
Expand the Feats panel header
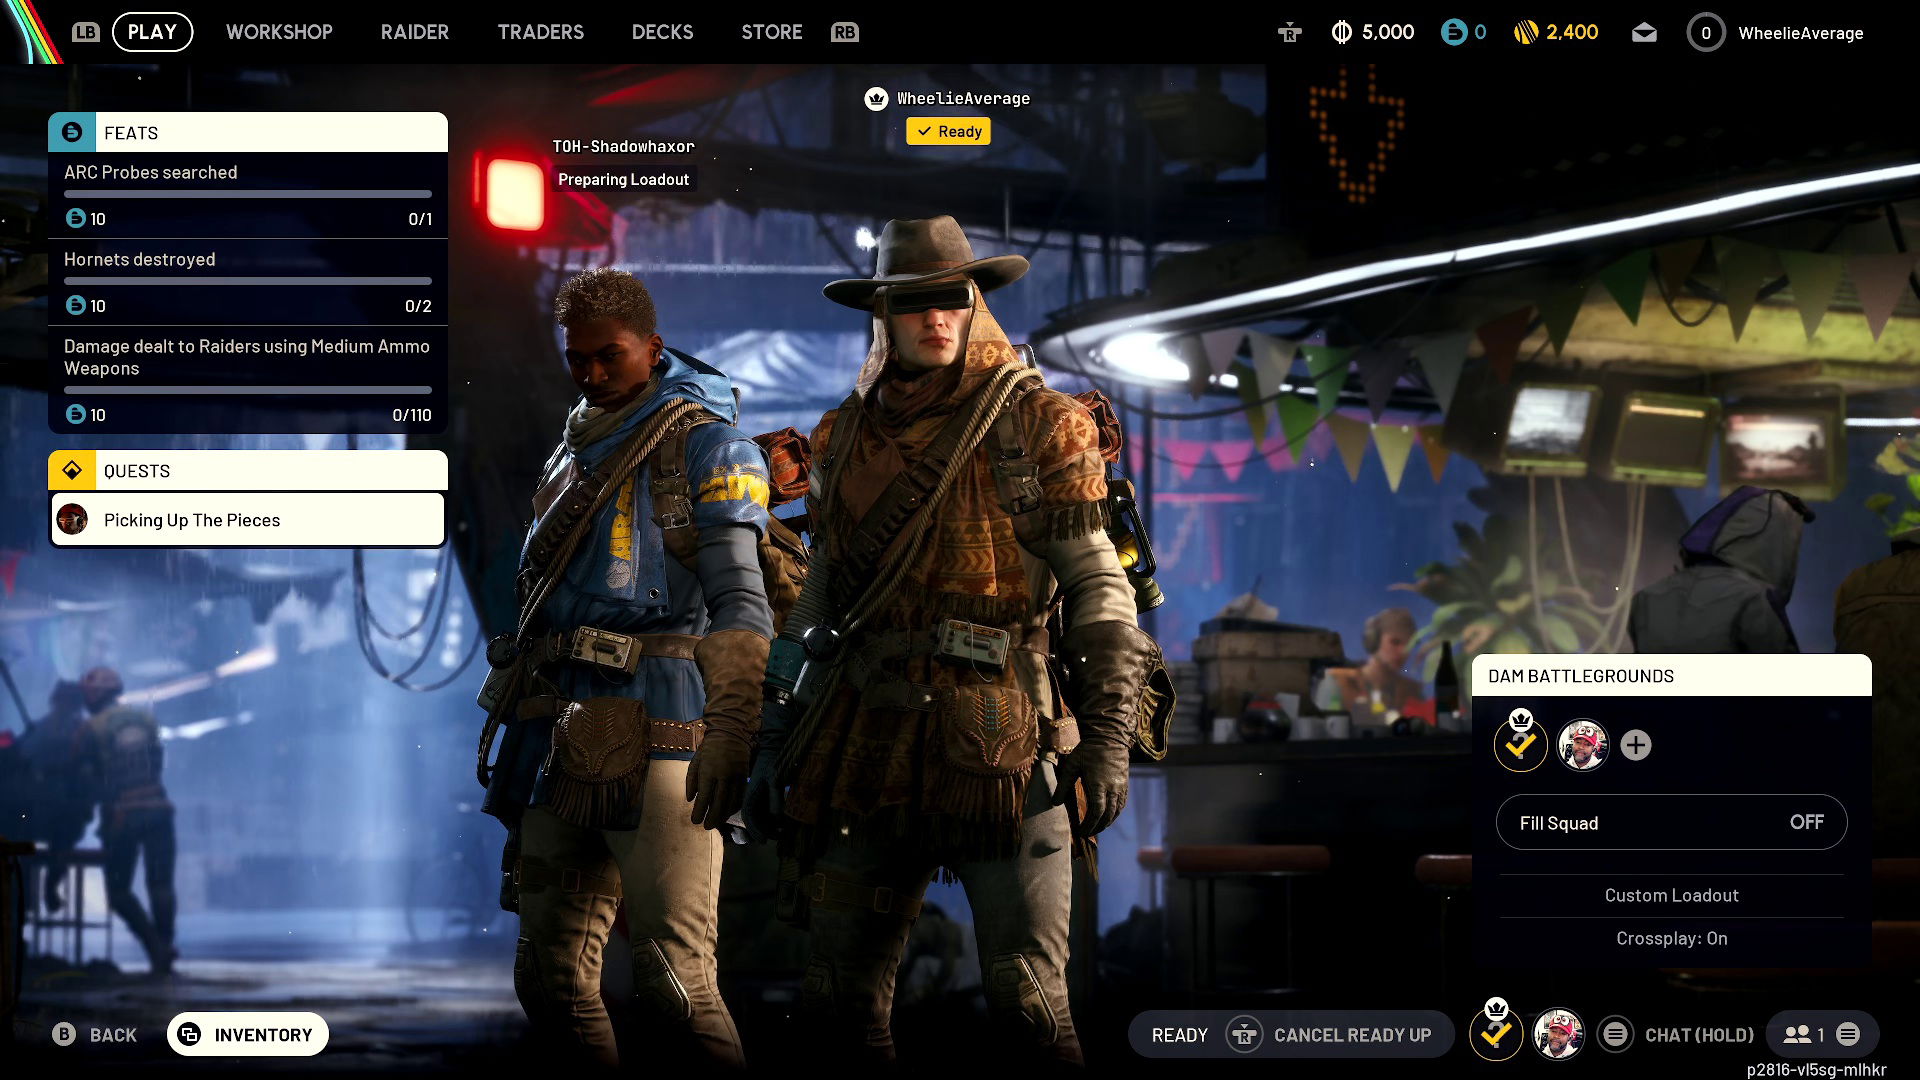click(x=246, y=132)
